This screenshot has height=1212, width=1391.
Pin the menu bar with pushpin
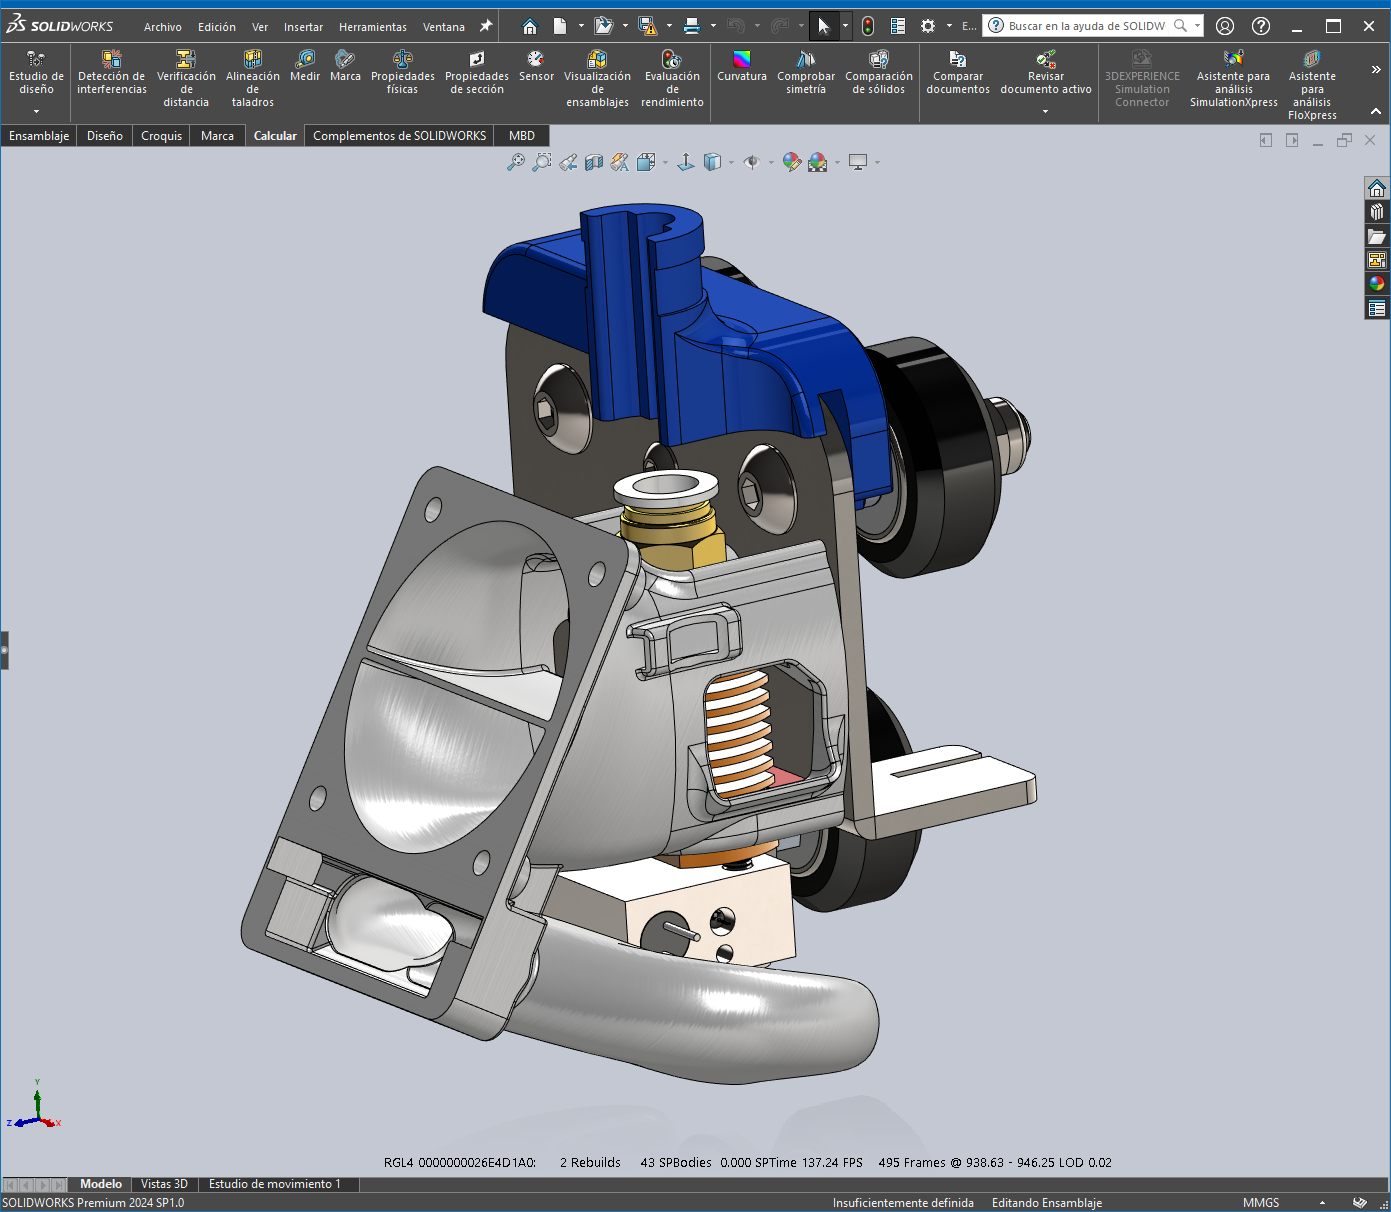486,26
